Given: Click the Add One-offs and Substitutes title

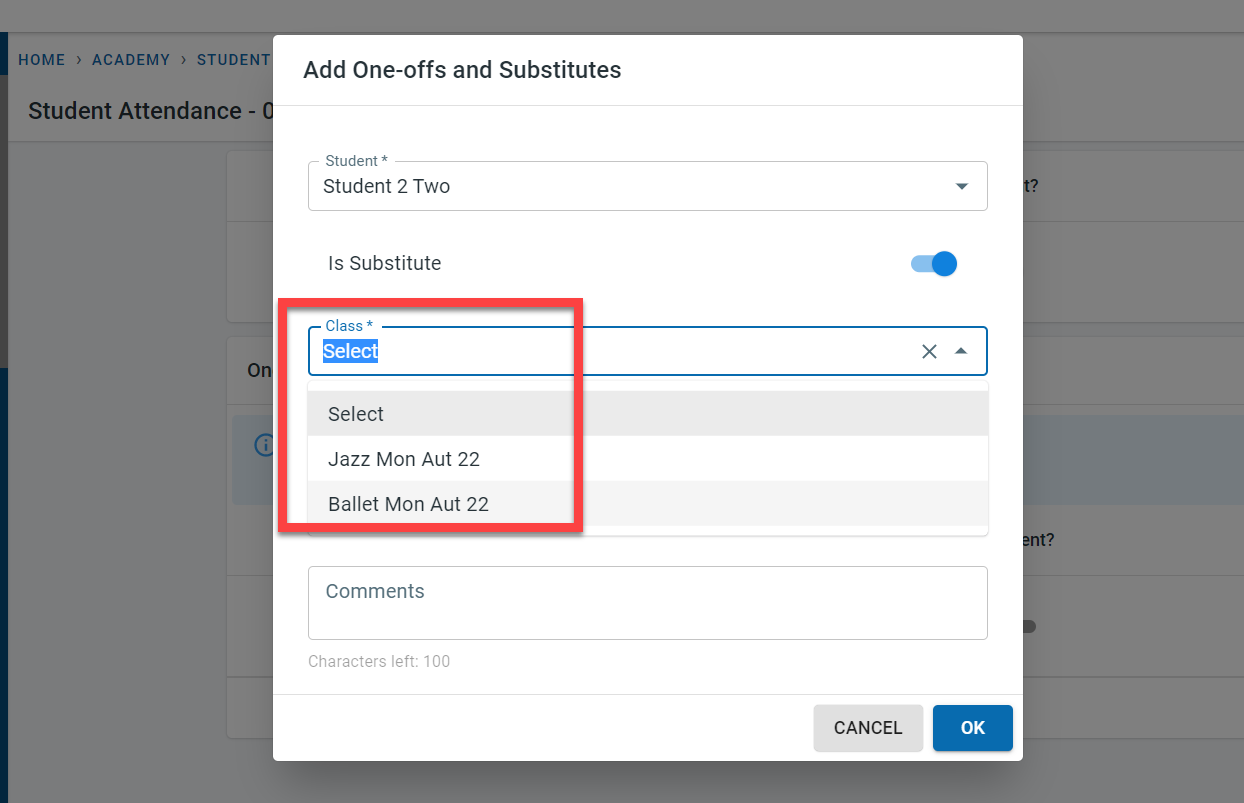Looking at the screenshot, I should tap(462, 70).
